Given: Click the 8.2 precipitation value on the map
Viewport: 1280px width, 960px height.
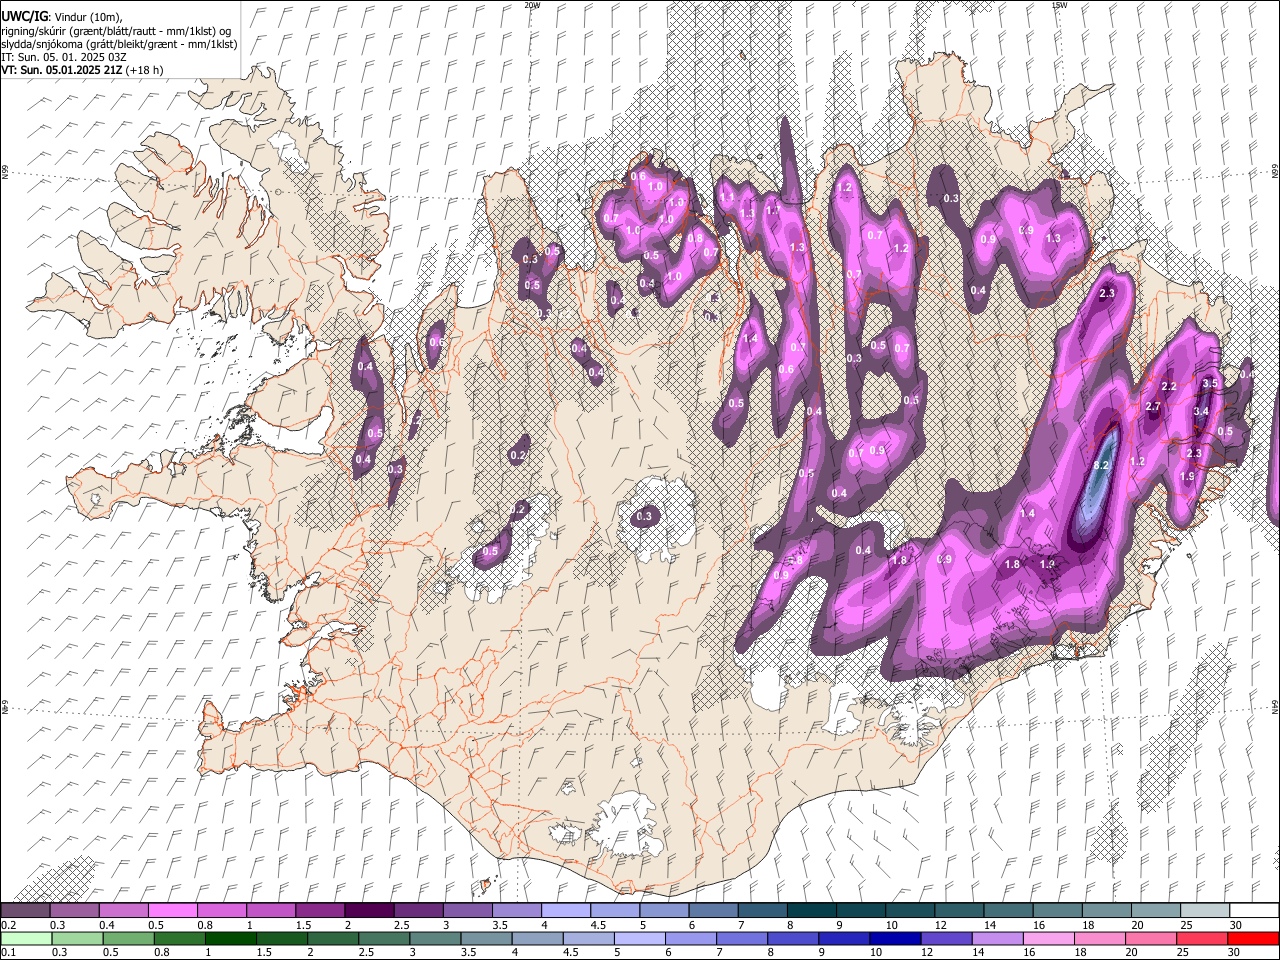Looking at the screenshot, I should [1102, 466].
